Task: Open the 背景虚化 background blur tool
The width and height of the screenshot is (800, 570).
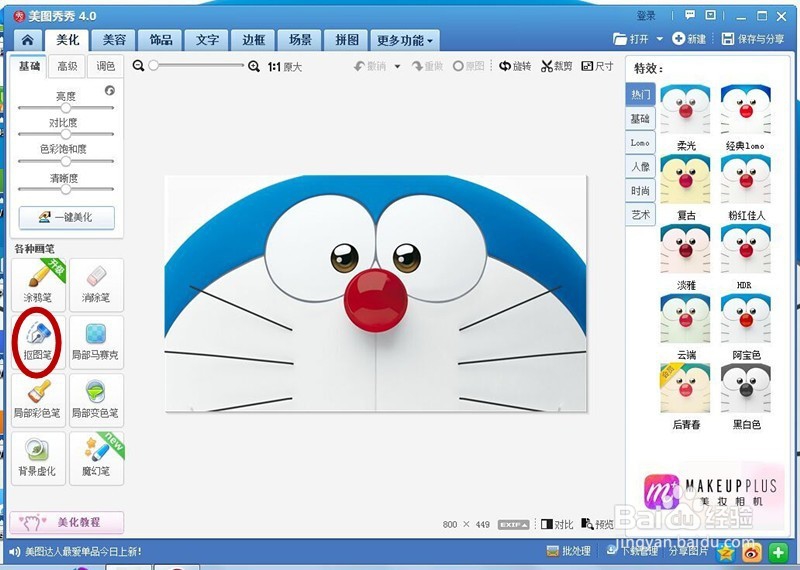Action: (x=38, y=458)
